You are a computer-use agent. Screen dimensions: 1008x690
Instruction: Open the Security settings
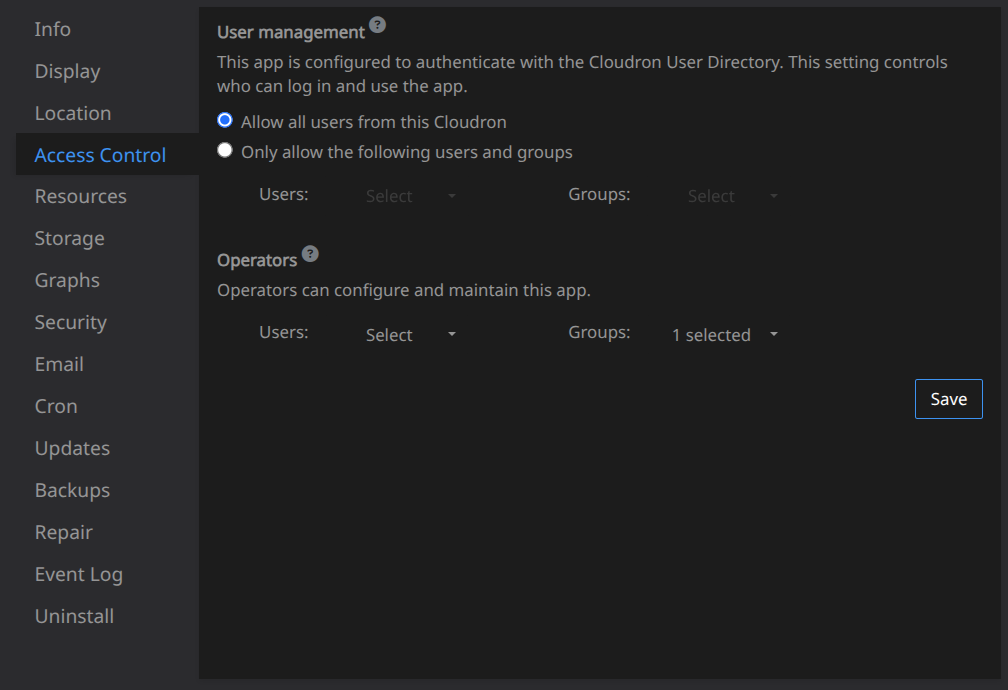click(x=70, y=322)
